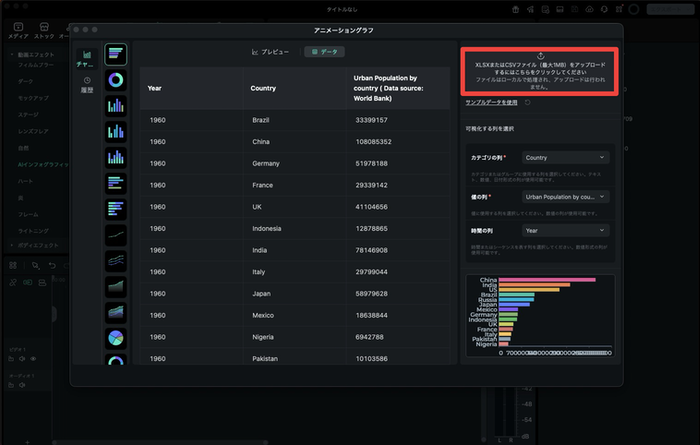Screen dimensions: 700x445
Task: Open the チャート chart panel
Action: click(87, 59)
